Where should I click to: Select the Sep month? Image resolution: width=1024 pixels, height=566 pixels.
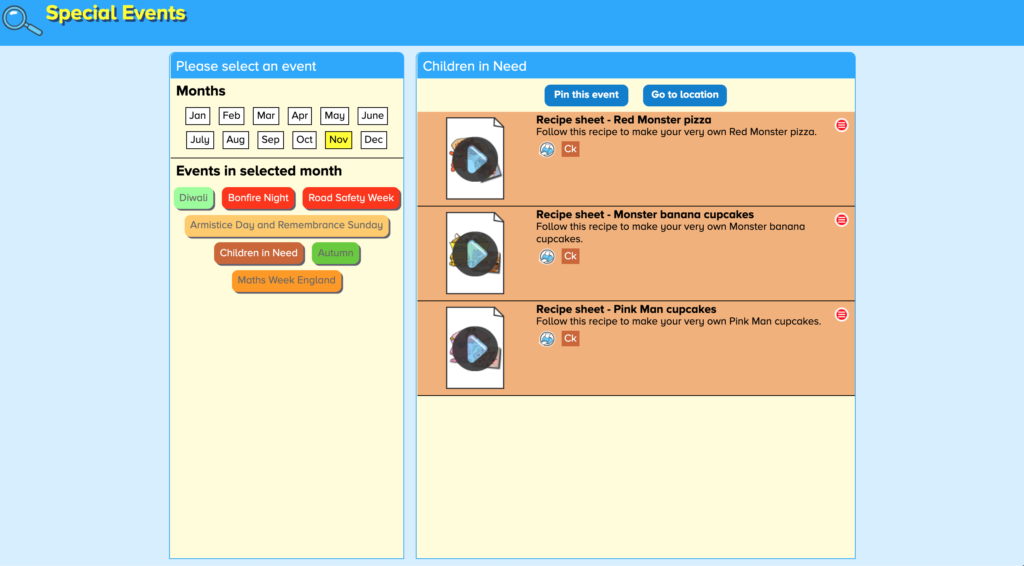tap(270, 140)
